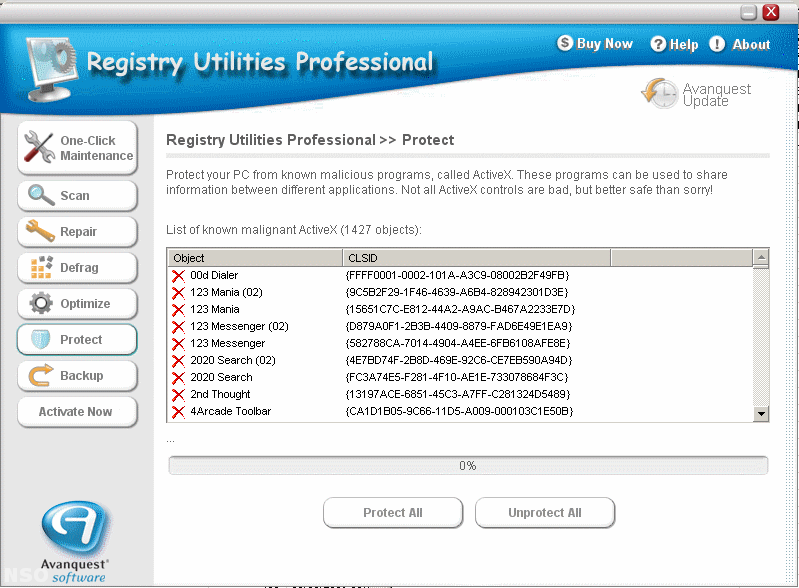This screenshot has width=799, height=588.
Task: Click the Protect shield icon
Action: coord(41,339)
